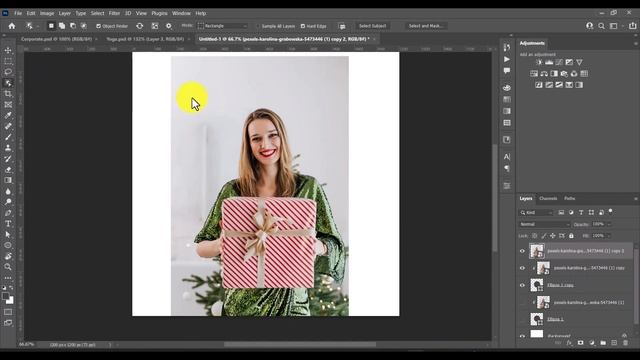
Task: Click the canvas horizontal scrollbar
Action: tap(300, 344)
